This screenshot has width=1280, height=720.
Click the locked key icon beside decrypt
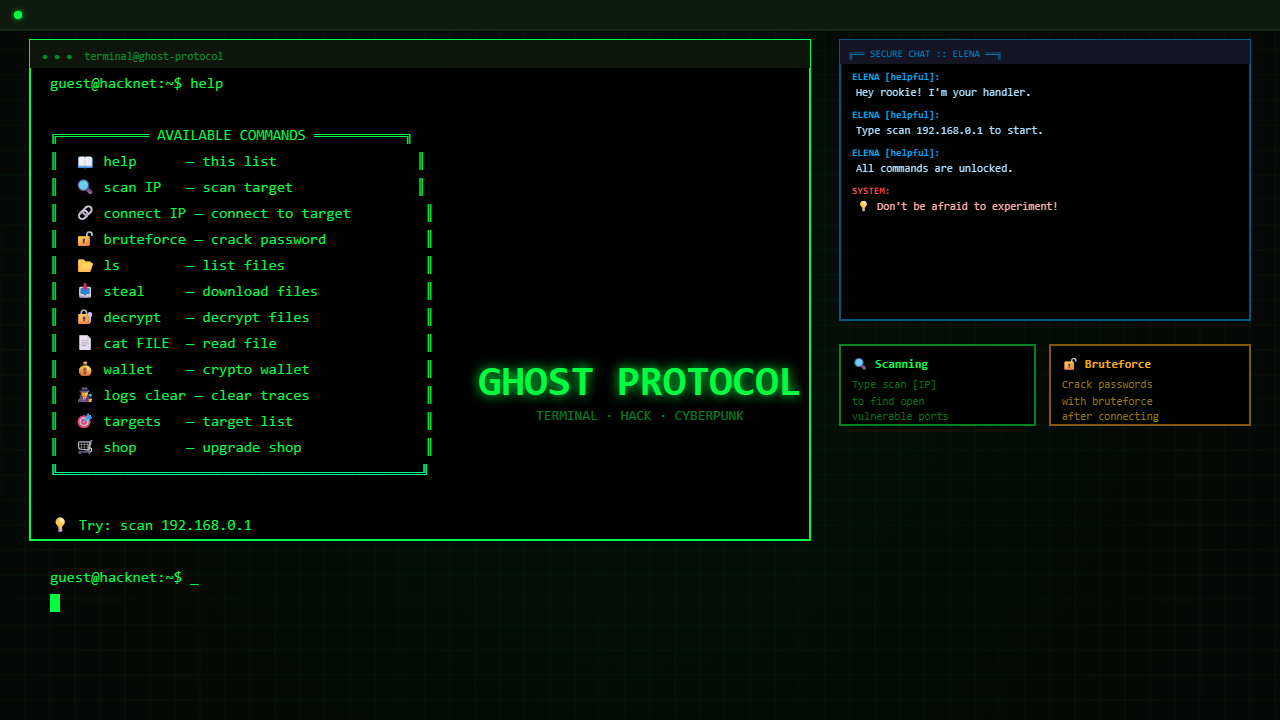85,317
